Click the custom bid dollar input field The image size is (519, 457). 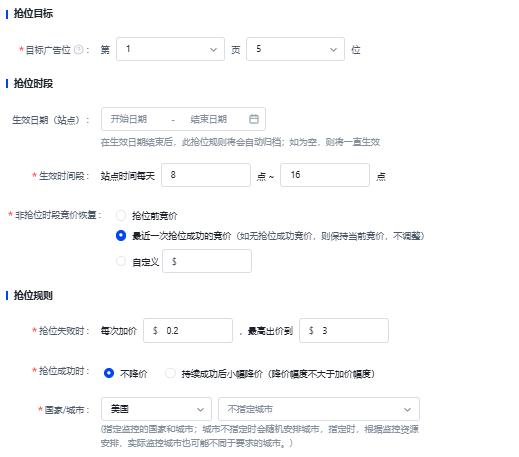[207, 261]
